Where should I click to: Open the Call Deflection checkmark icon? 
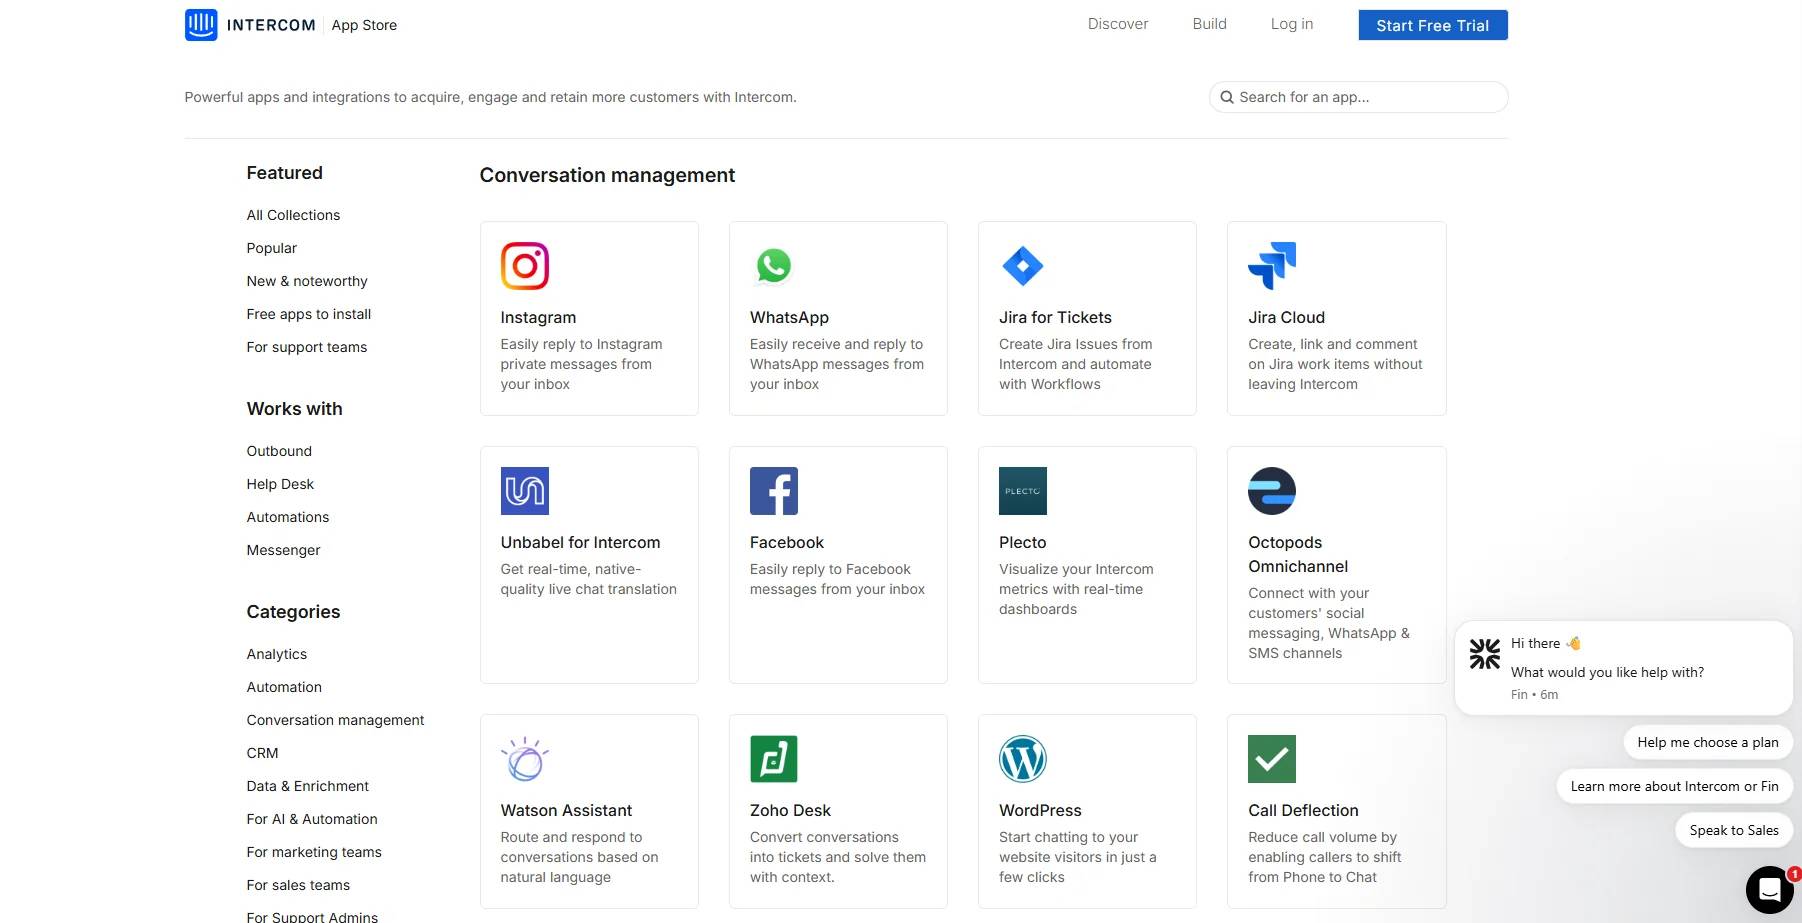click(1272, 759)
